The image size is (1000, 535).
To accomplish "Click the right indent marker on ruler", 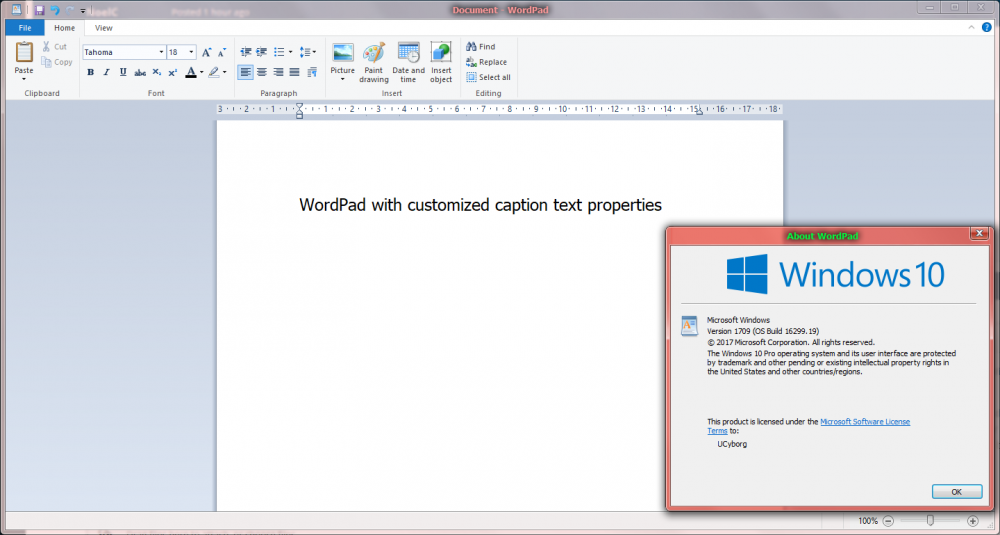I will [x=700, y=112].
